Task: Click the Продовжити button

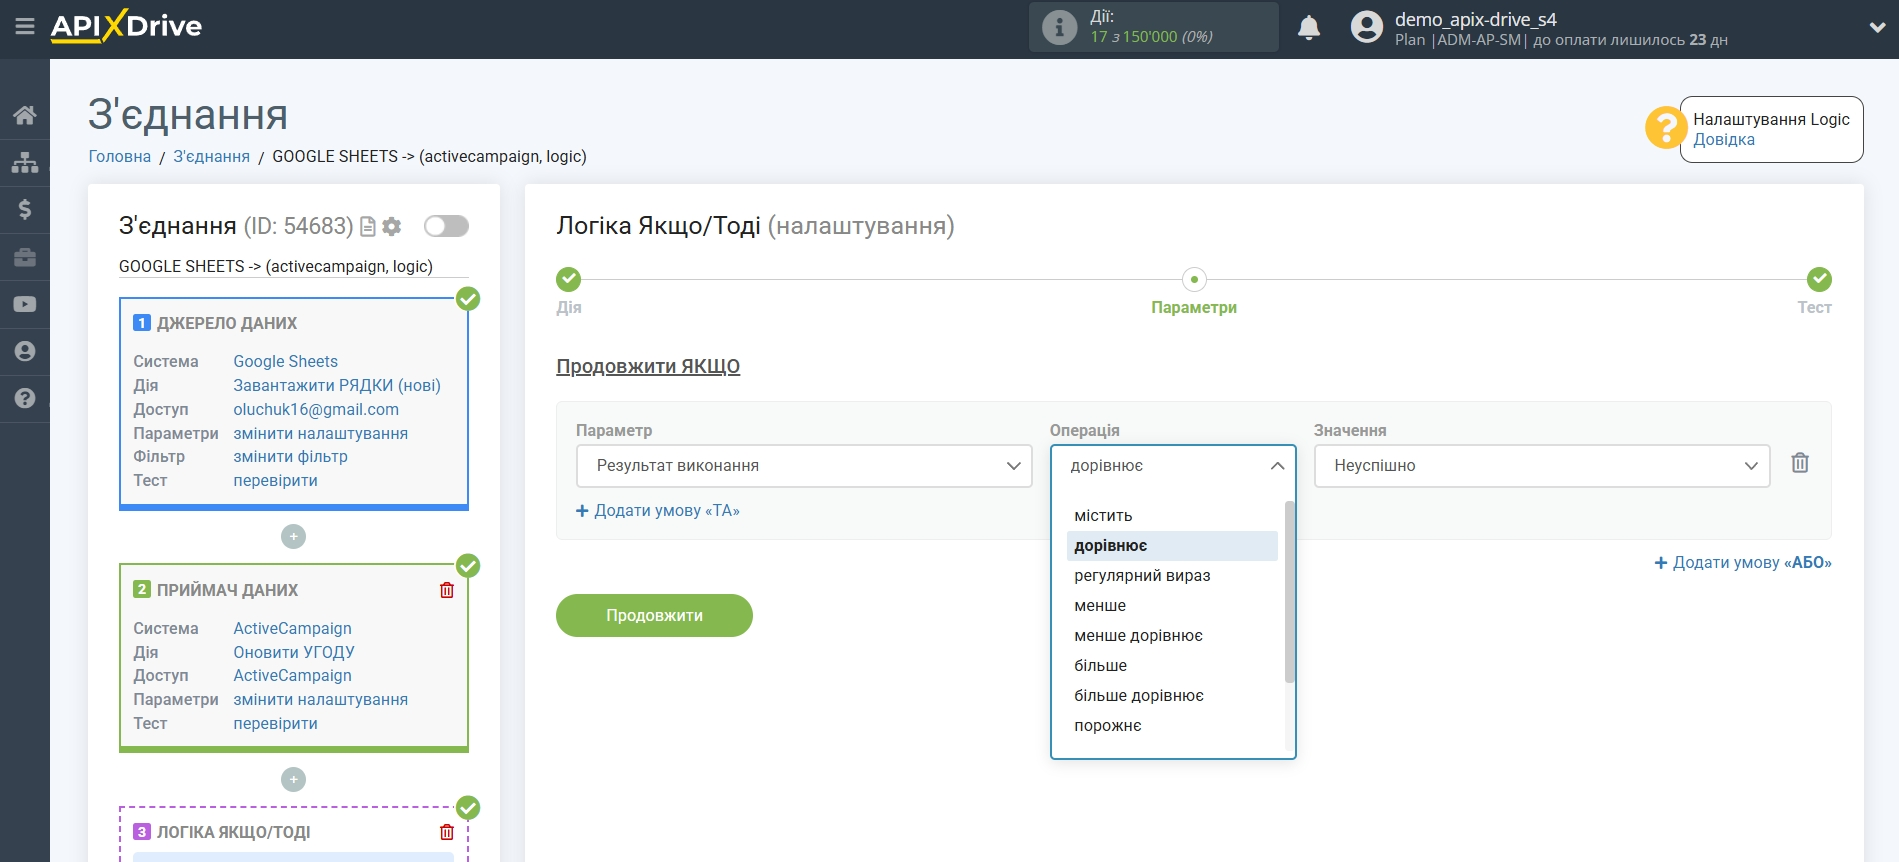Action: coord(654,615)
